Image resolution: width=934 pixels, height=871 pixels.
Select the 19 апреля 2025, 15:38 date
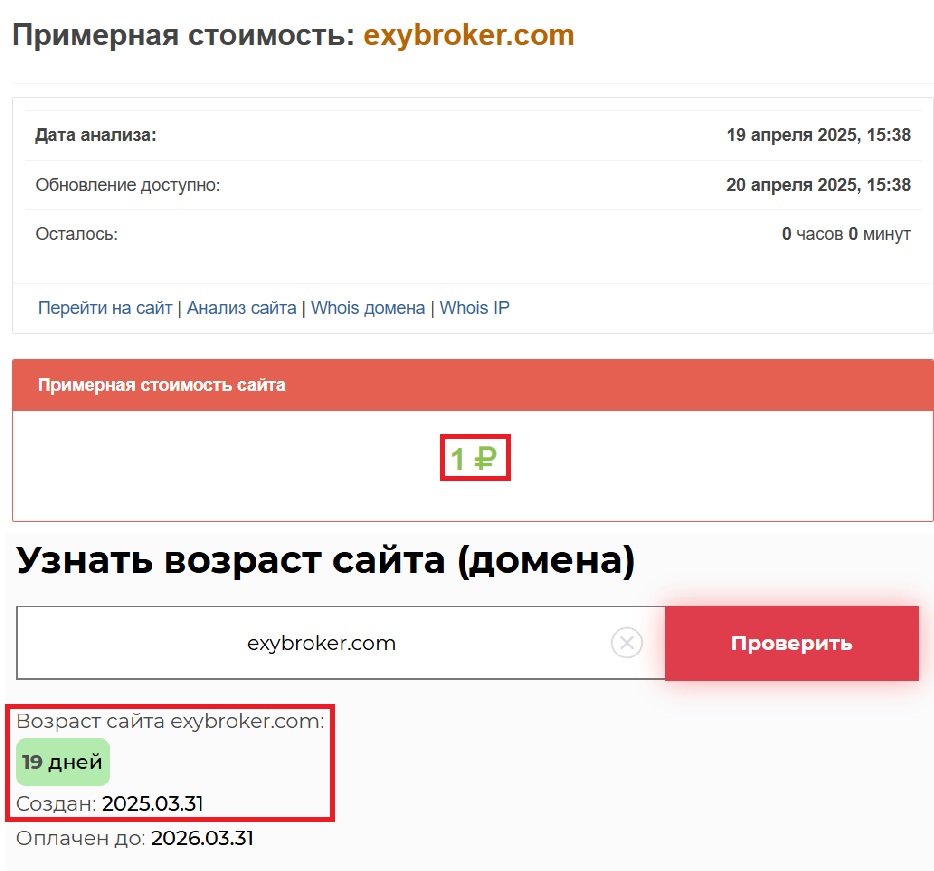818,135
